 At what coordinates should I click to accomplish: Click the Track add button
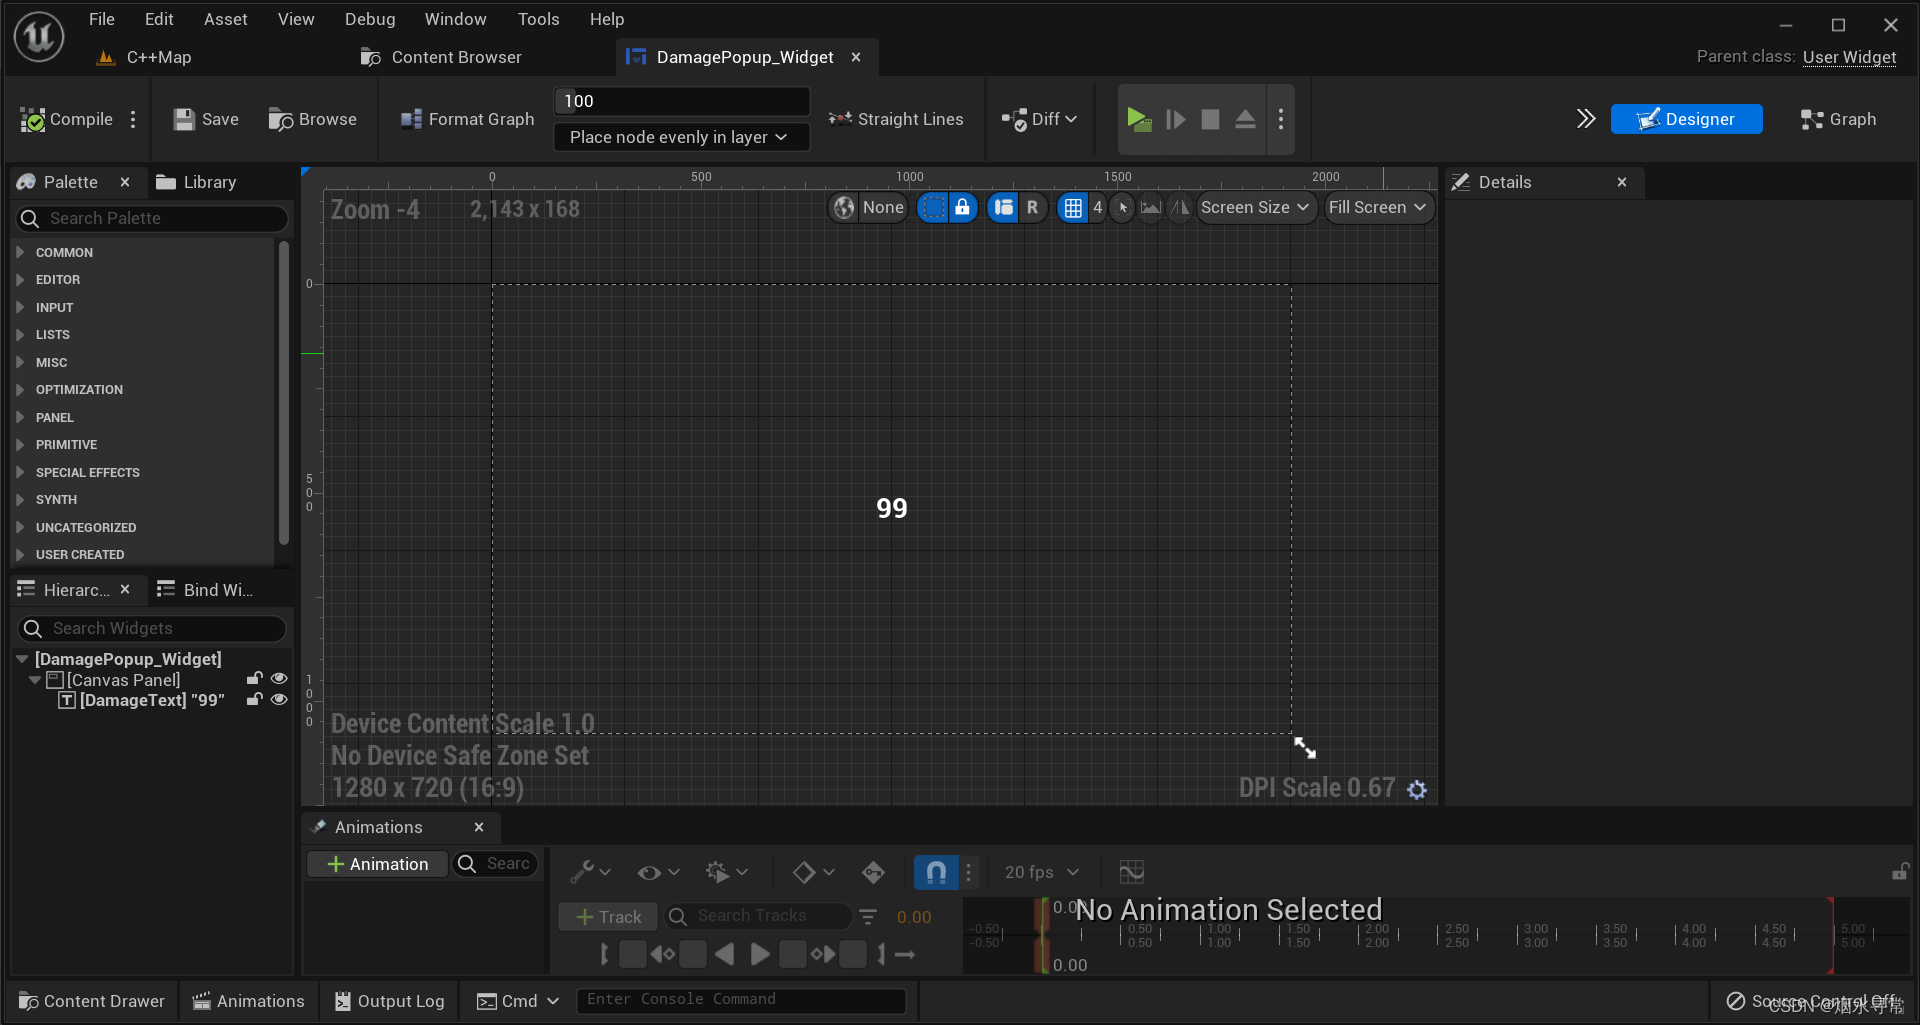608,917
